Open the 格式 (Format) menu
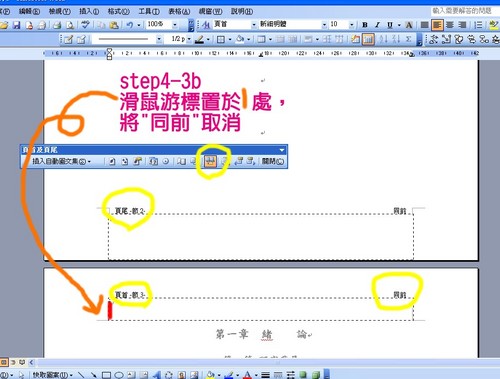 pyautogui.click(x=119, y=11)
